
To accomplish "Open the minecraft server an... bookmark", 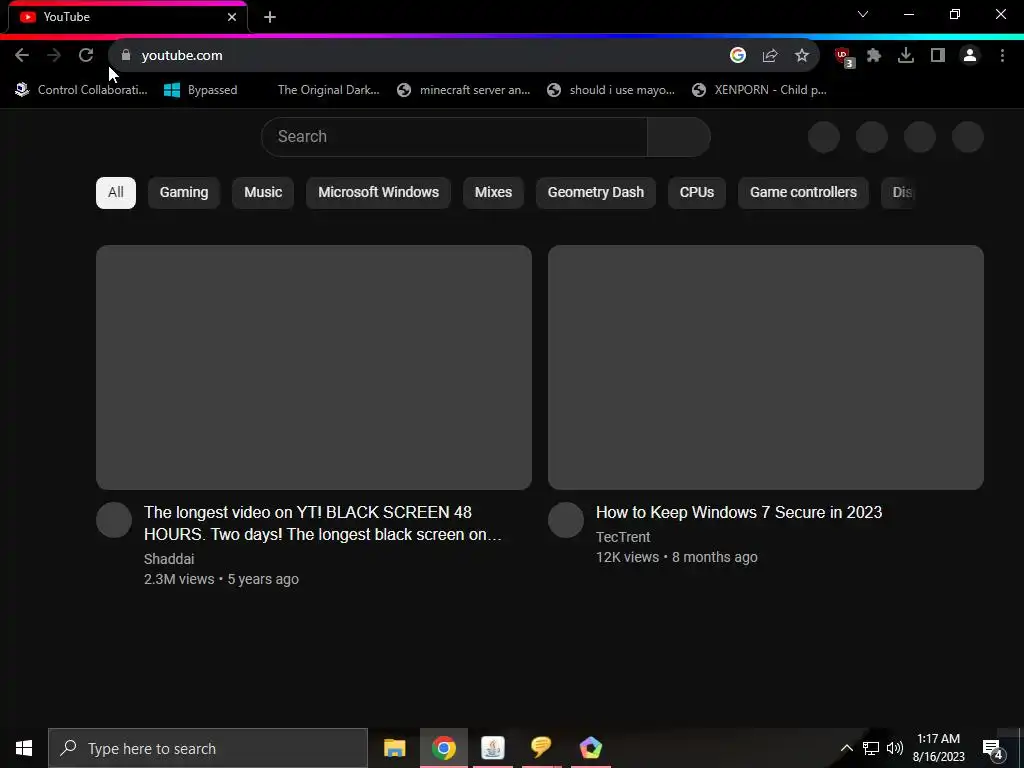I will click(464, 90).
